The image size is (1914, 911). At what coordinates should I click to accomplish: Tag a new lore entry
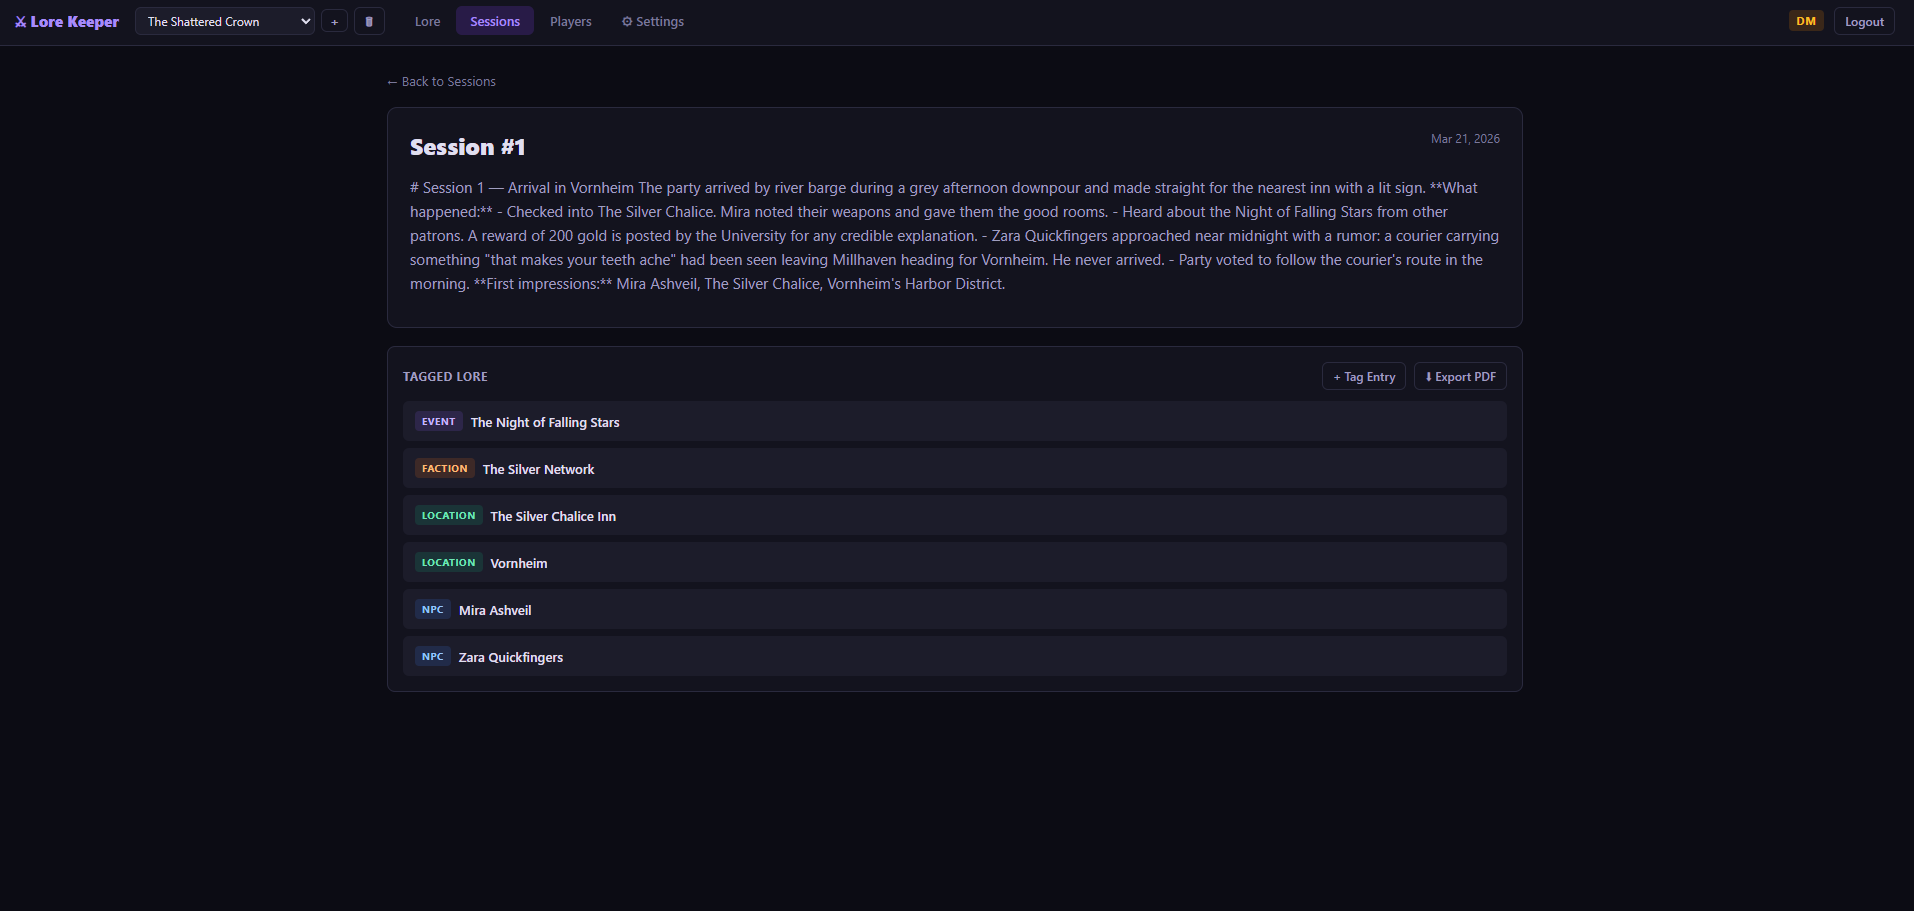[1363, 377]
